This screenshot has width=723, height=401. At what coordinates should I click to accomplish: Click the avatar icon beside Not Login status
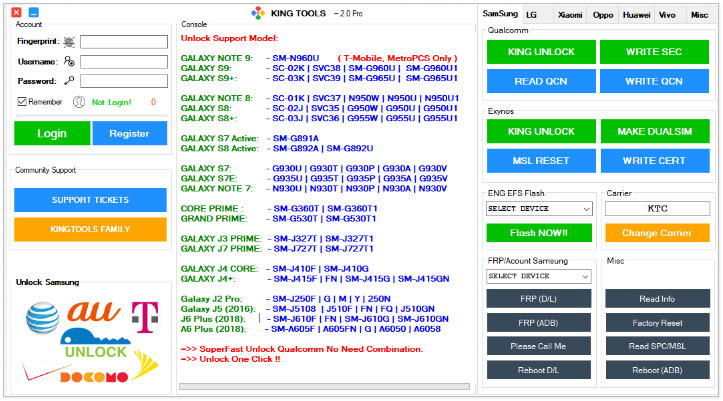pyautogui.click(x=79, y=102)
